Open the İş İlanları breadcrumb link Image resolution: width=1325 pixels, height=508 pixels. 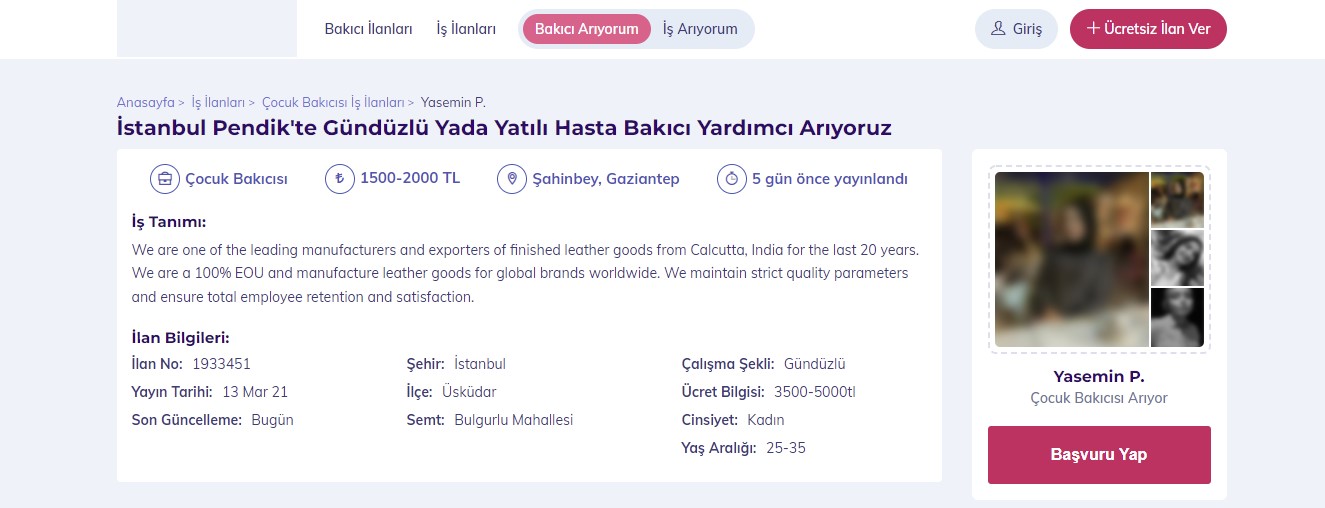tap(218, 102)
